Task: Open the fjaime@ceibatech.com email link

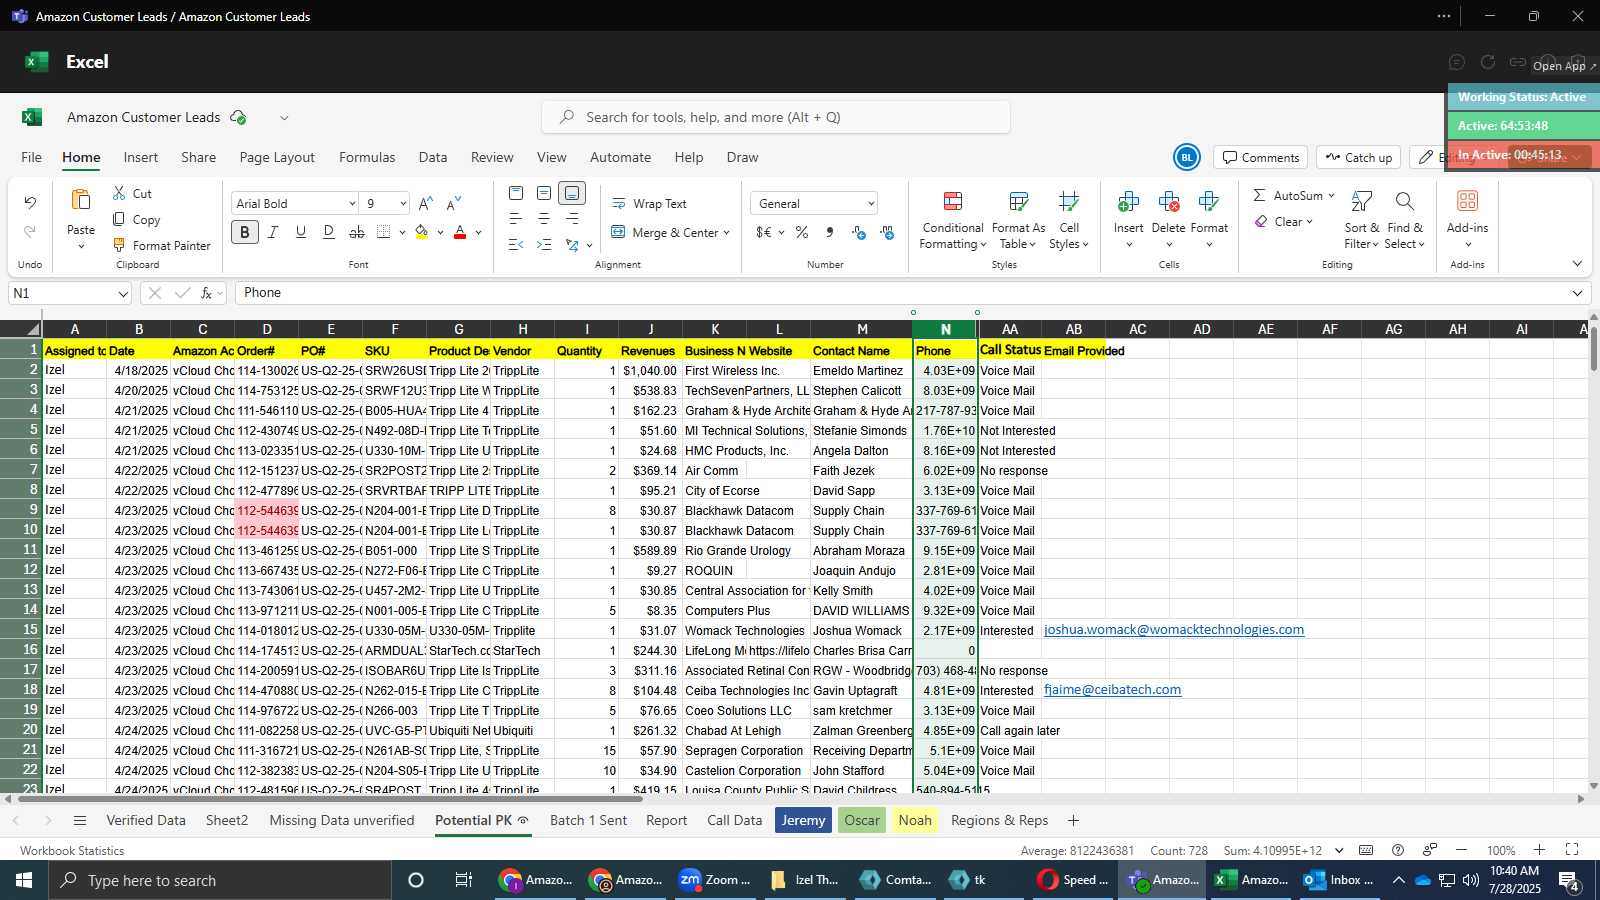Action: (1113, 690)
